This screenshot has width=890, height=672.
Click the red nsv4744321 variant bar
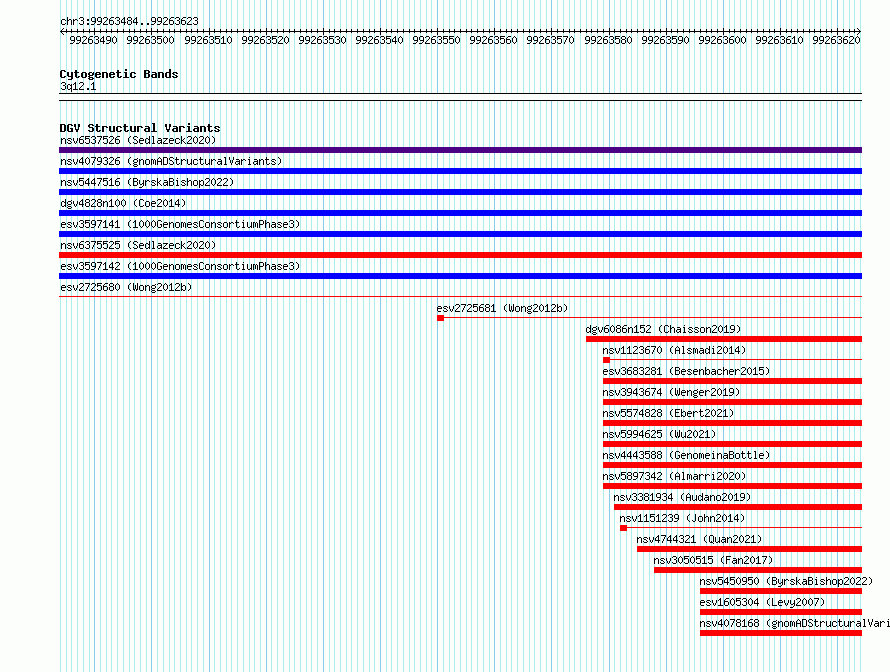(749, 549)
